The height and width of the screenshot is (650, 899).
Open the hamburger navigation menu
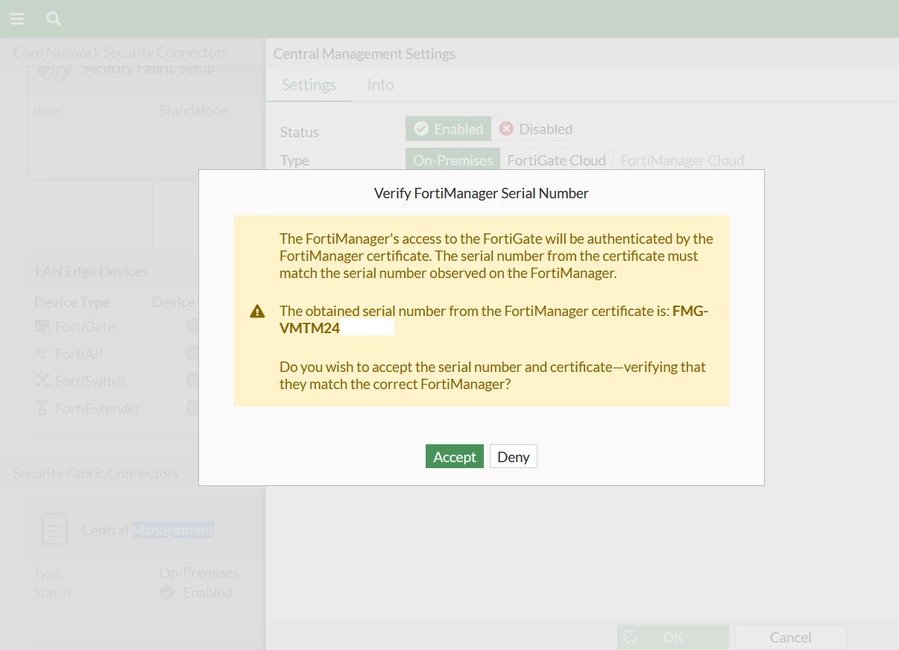(17, 19)
